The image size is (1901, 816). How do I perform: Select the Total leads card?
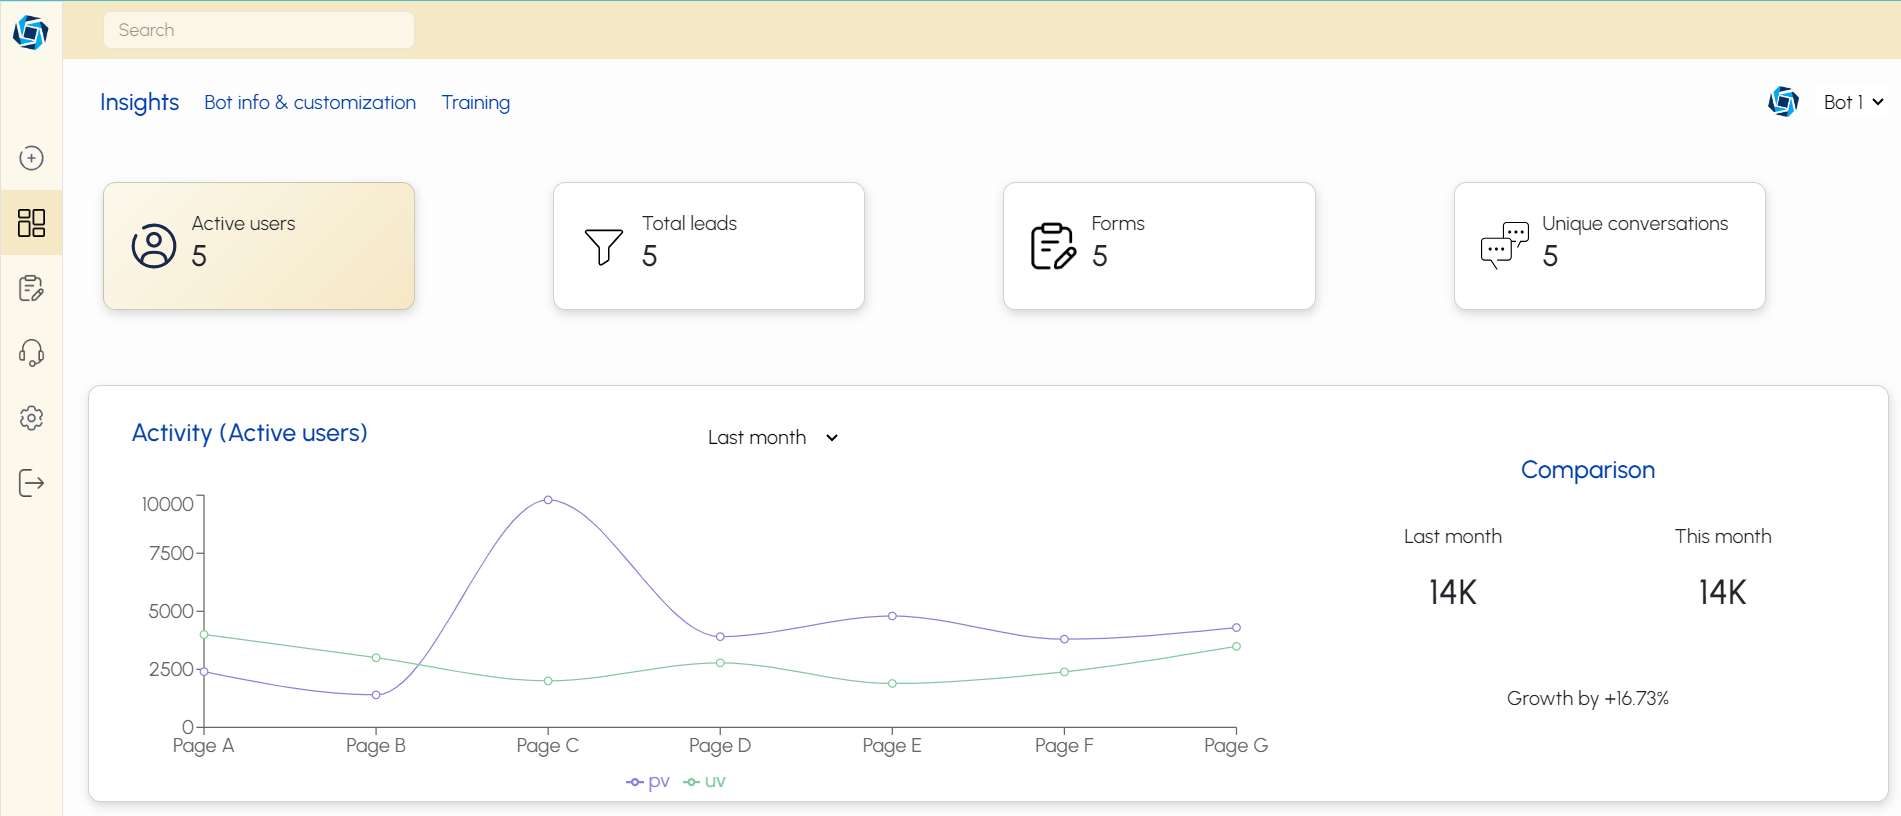pyautogui.click(x=709, y=246)
